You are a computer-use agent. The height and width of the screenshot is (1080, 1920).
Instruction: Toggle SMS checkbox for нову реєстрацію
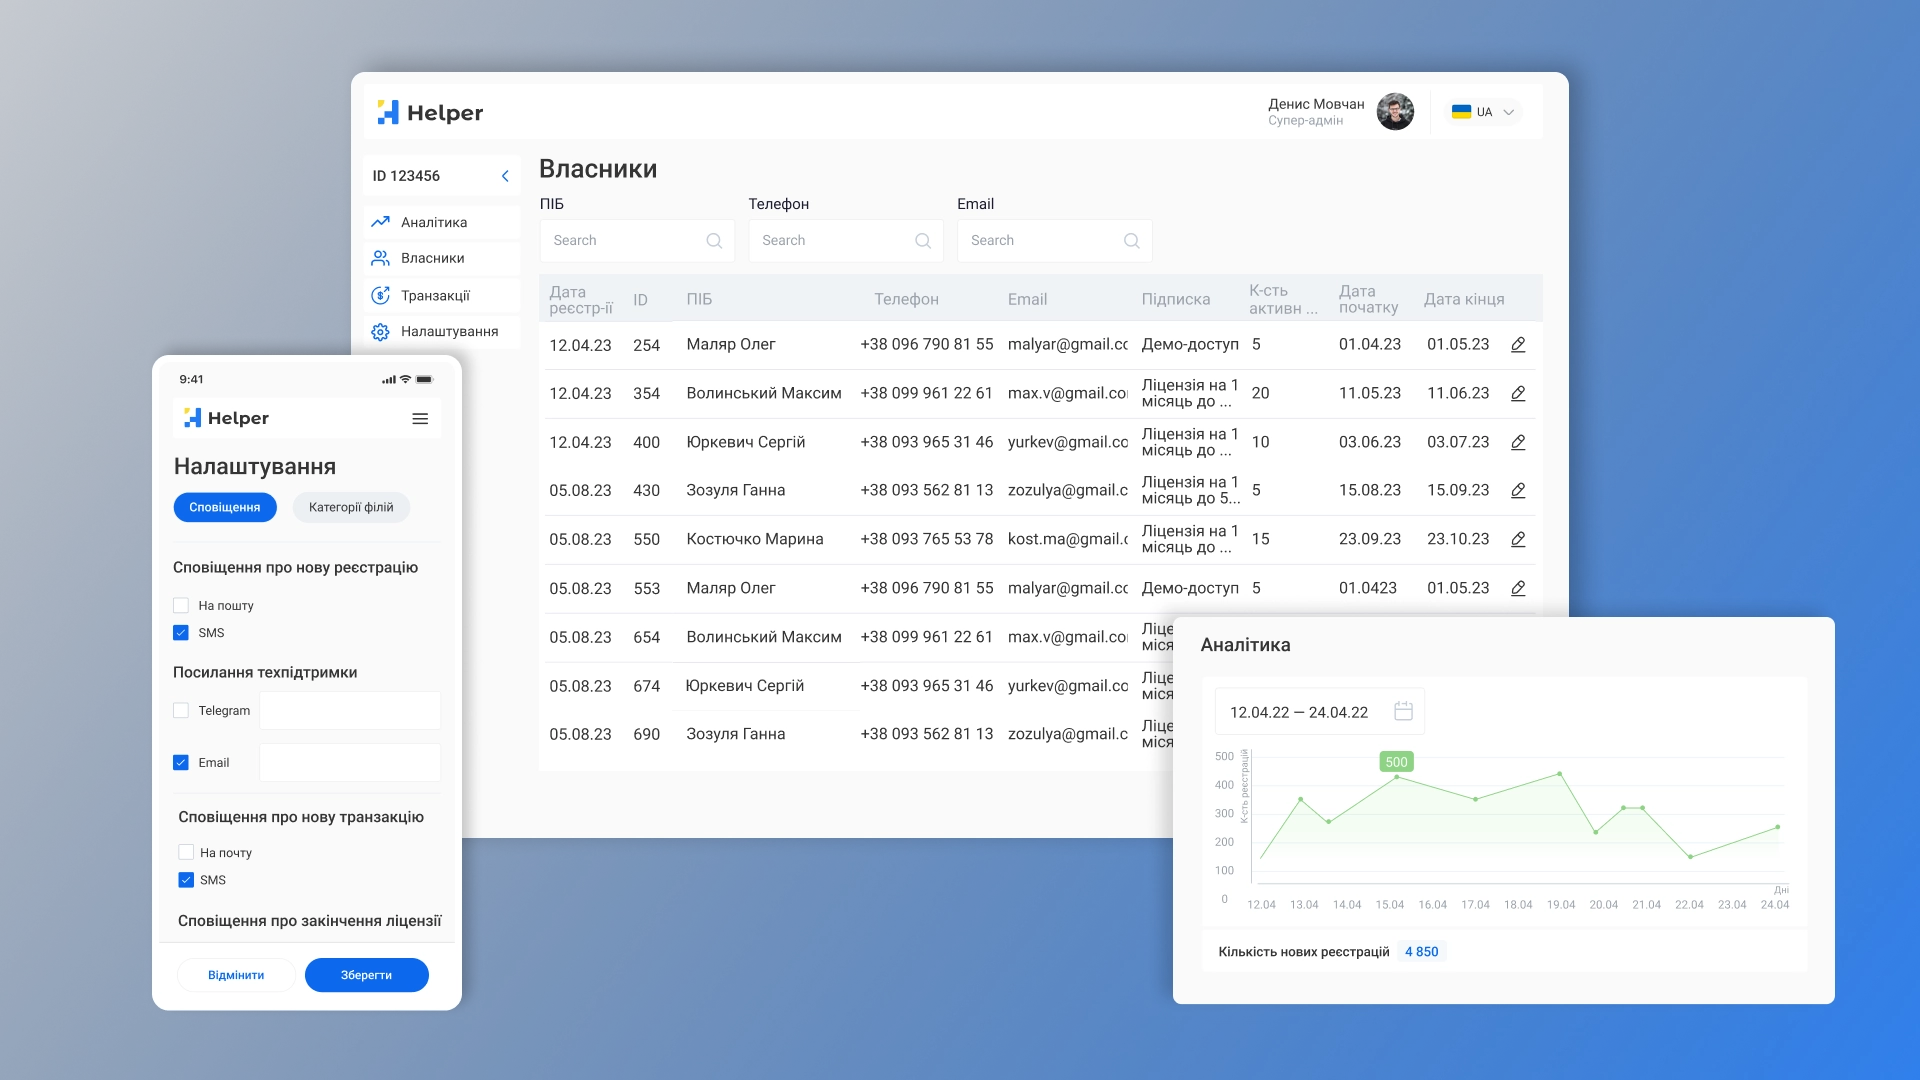coord(182,632)
